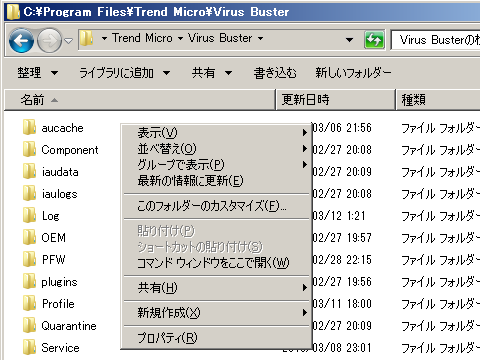This screenshot has height=360, width=480.
Task: Open address bar history dropdown arrow
Action: 349,40
